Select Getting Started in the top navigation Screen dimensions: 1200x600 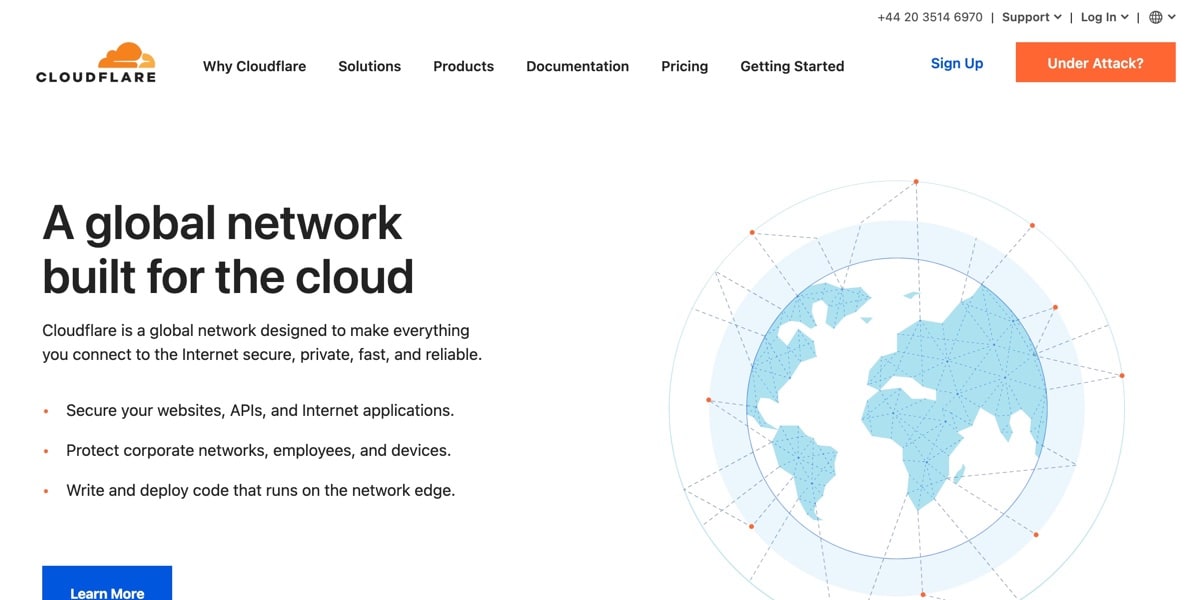[792, 66]
